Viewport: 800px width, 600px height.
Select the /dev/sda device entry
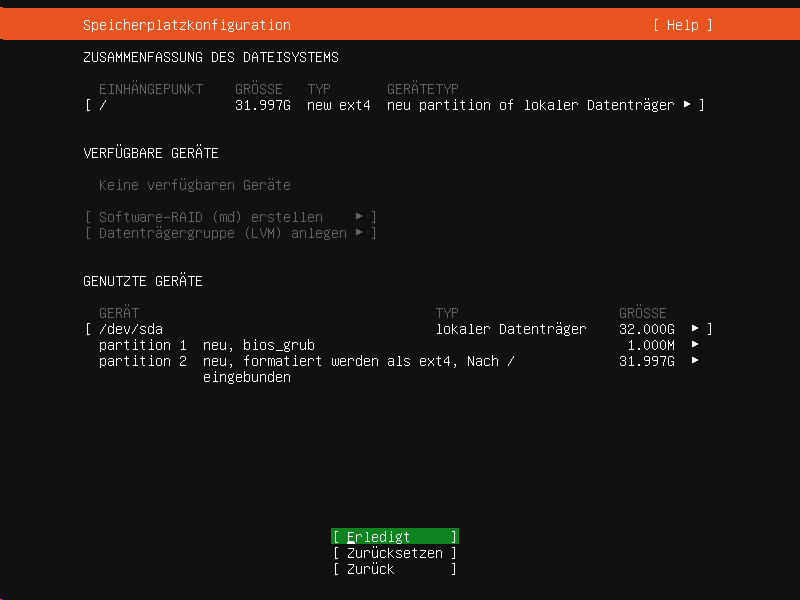tap(131, 329)
